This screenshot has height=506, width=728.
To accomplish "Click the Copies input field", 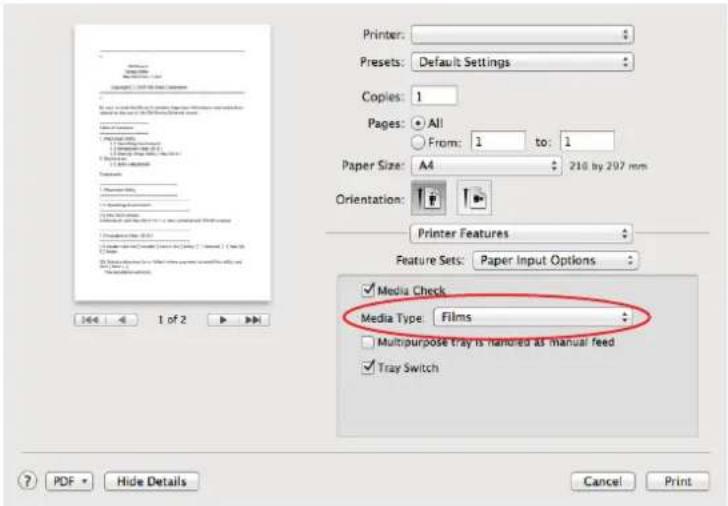I will (434, 96).
